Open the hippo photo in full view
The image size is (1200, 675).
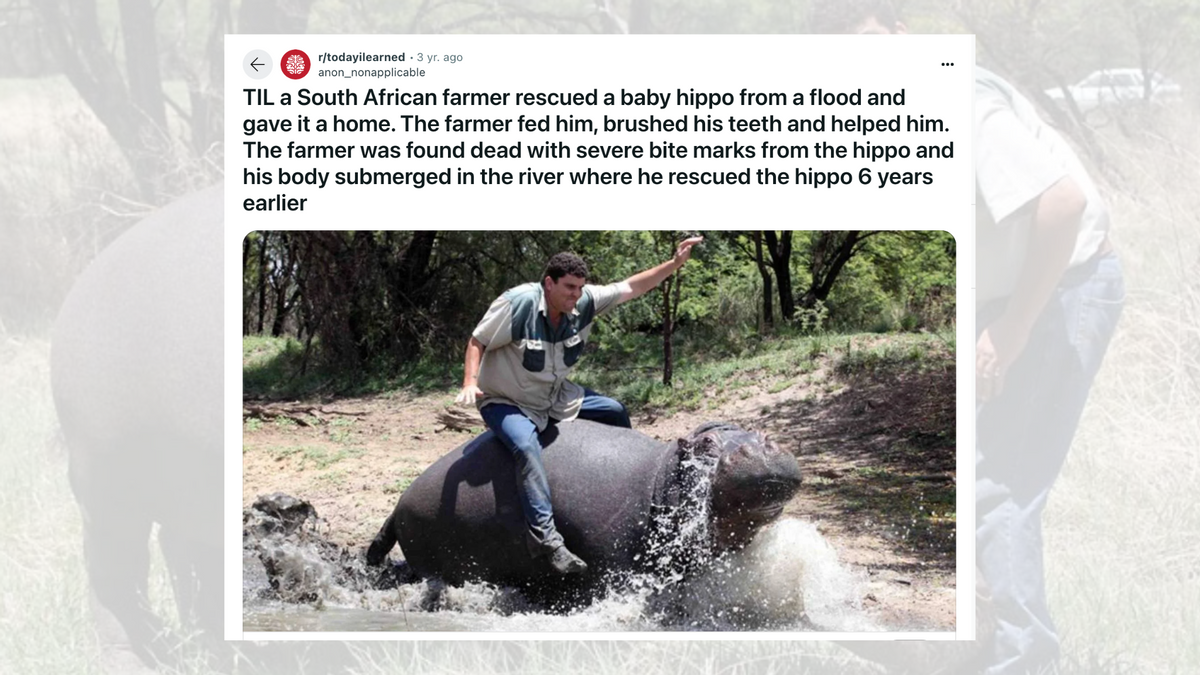pyautogui.click(x=599, y=431)
